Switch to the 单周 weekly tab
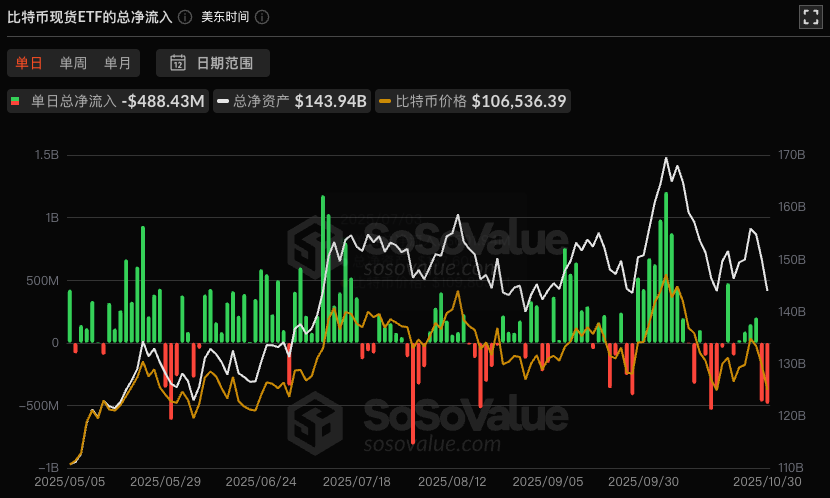Viewport: 830px width, 498px height. pyautogui.click(x=73, y=63)
